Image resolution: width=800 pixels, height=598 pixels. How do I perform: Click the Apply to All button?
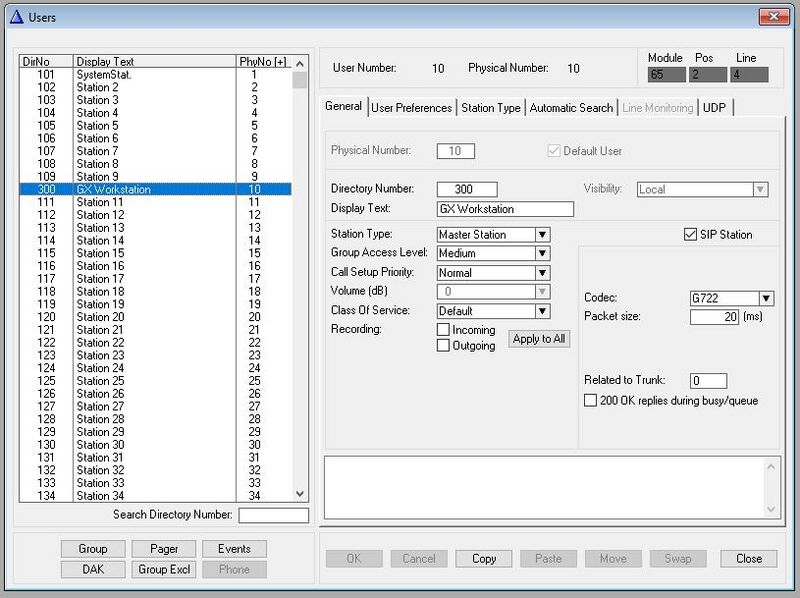539,339
